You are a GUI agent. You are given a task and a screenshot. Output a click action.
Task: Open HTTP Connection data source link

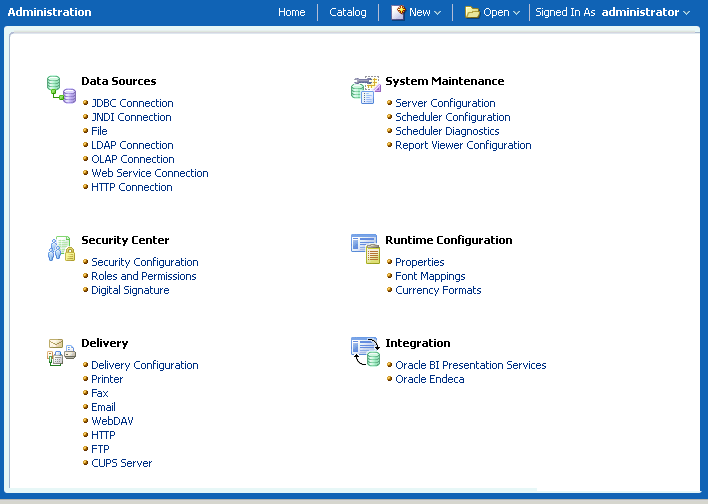tap(132, 187)
